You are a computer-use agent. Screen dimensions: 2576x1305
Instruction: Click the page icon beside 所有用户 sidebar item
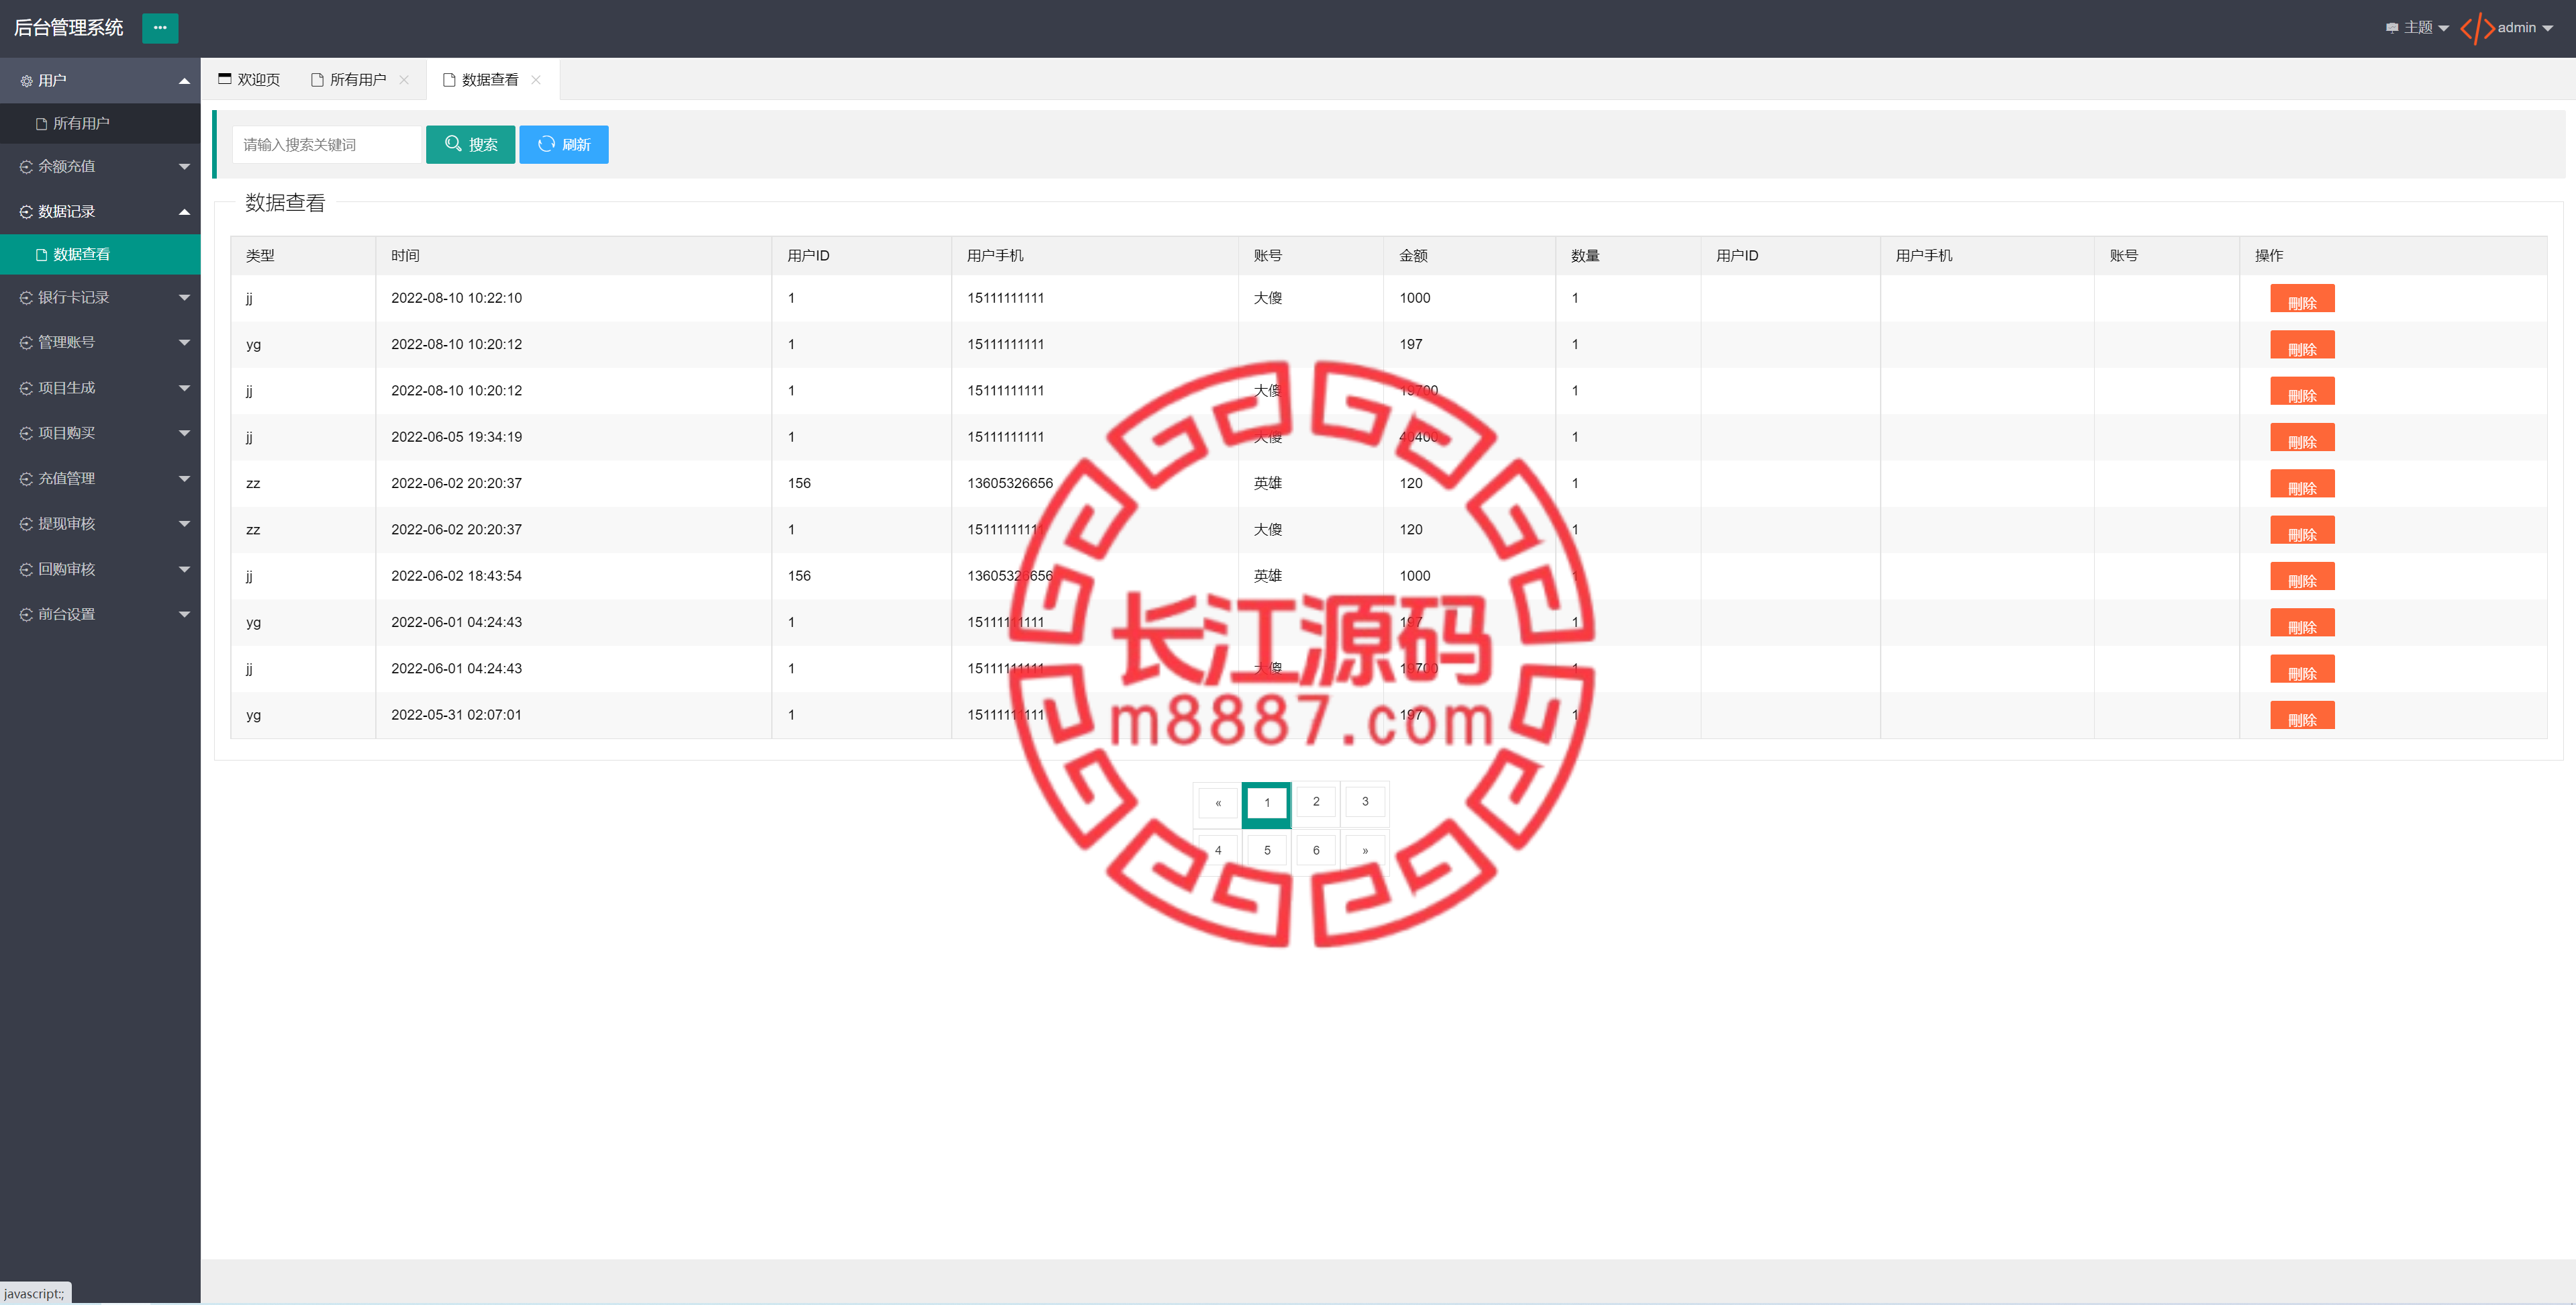41,124
